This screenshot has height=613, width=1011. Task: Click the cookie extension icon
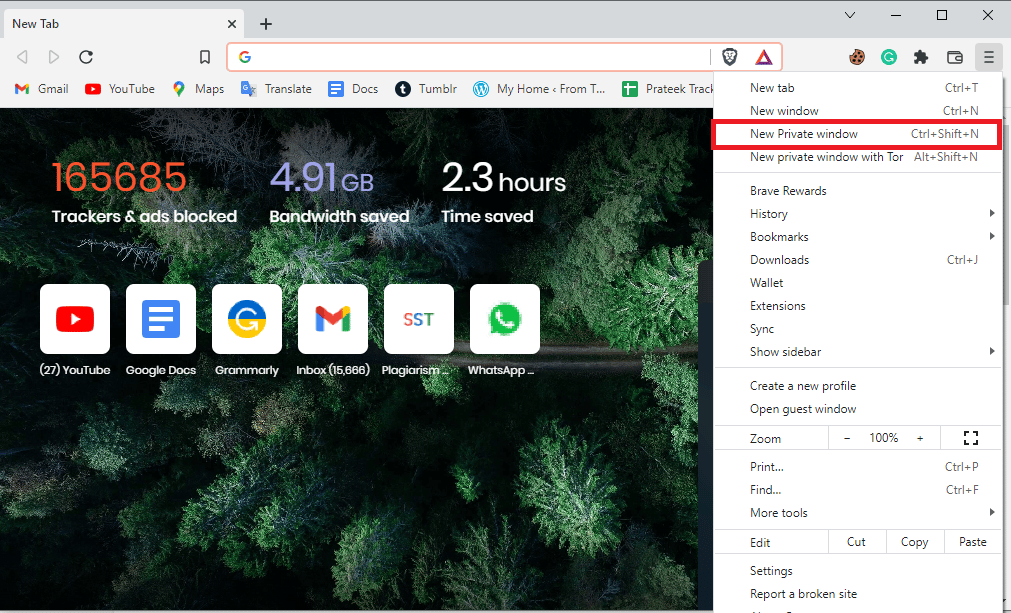857,57
